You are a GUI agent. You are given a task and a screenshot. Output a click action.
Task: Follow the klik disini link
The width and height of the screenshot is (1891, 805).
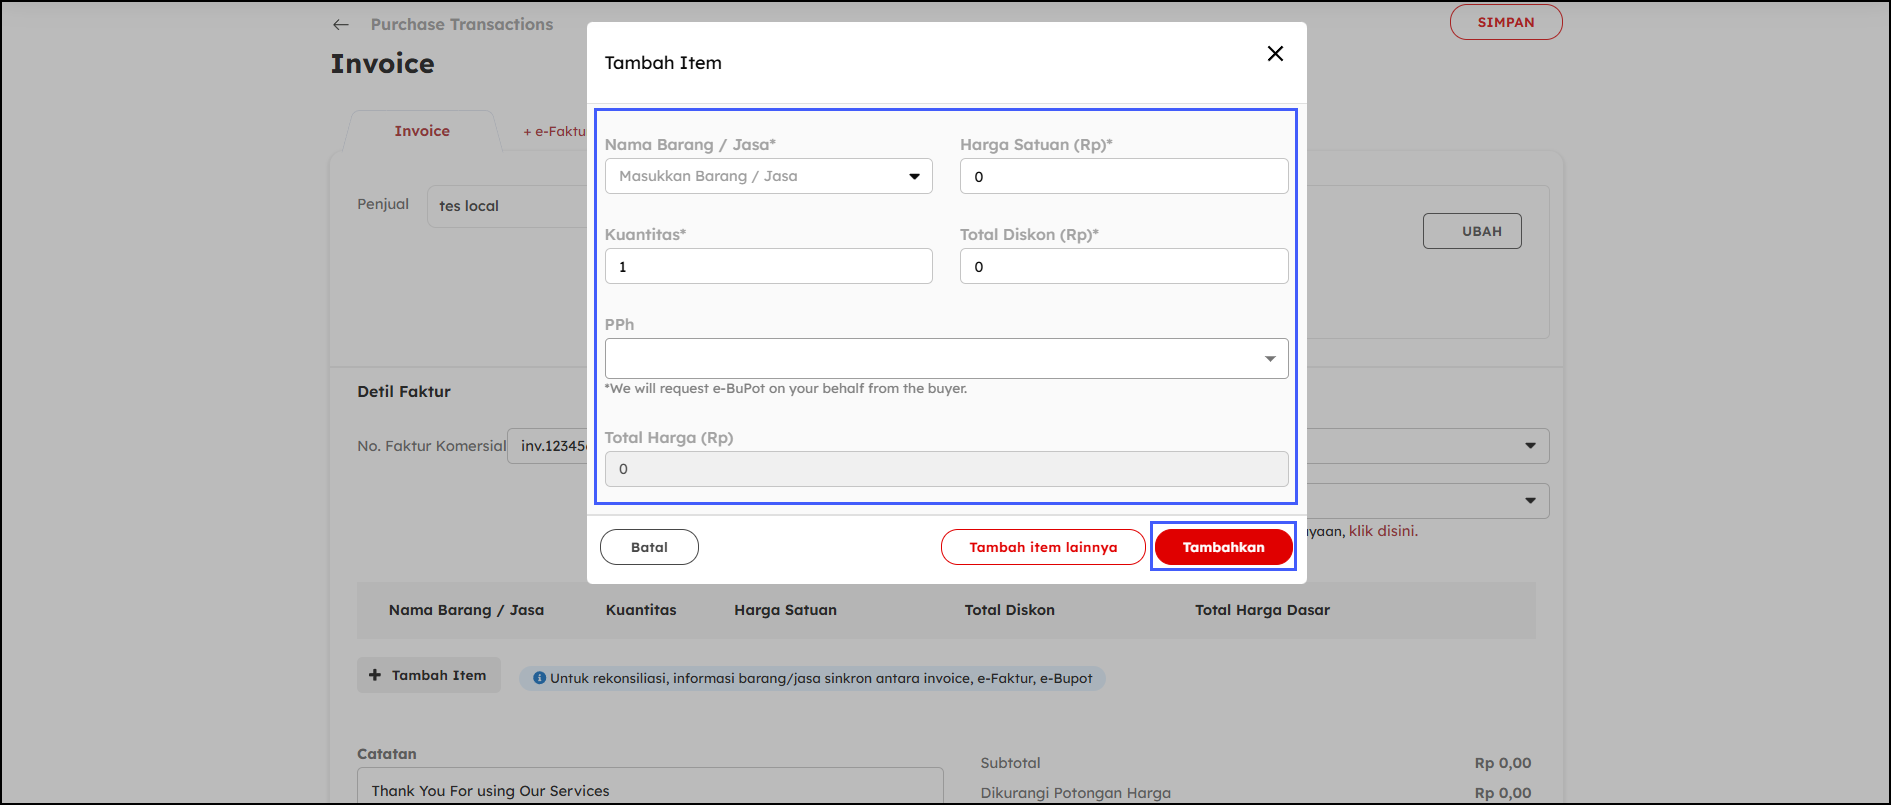[x=1383, y=531]
